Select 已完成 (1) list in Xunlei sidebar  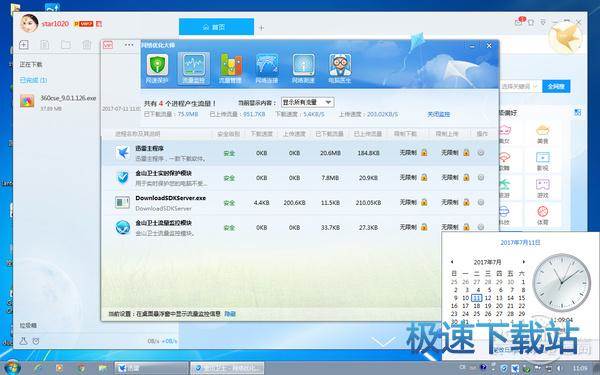coord(33,80)
